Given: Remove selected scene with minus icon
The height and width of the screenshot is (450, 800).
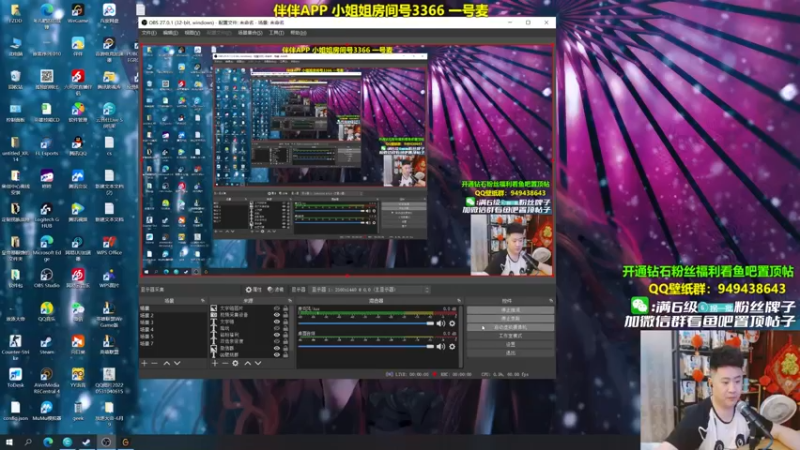Looking at the screenshot, I should pos(155,363).
